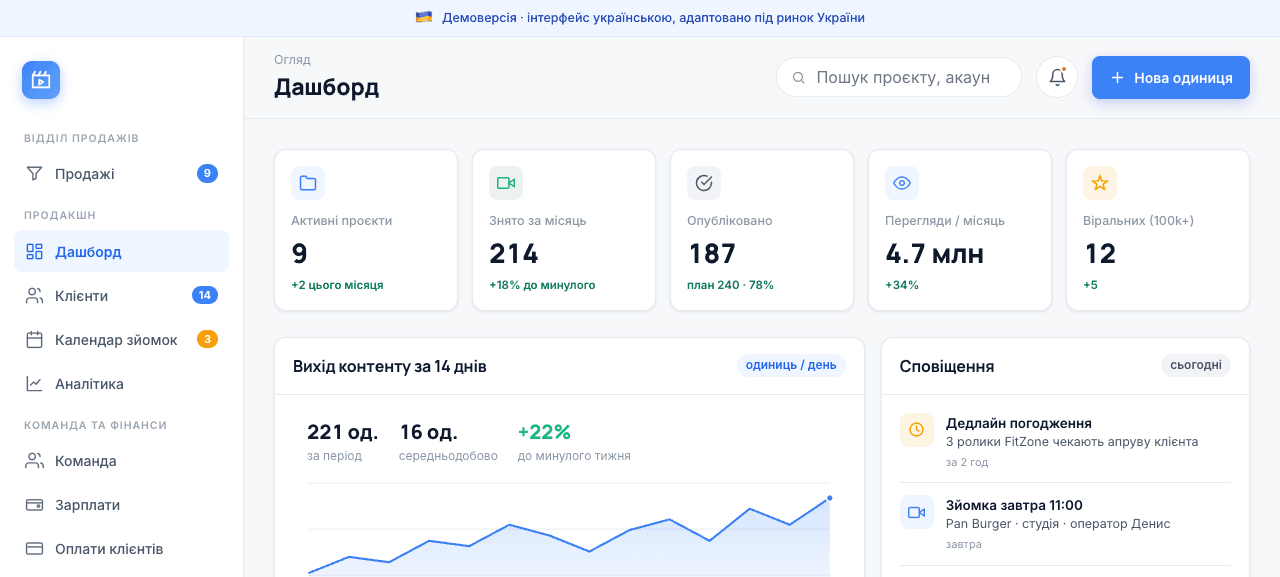The width and height of the screenshot is (1280, 577).
Task: Click the magnifier icon in search field
Action: tap(799, 77)
